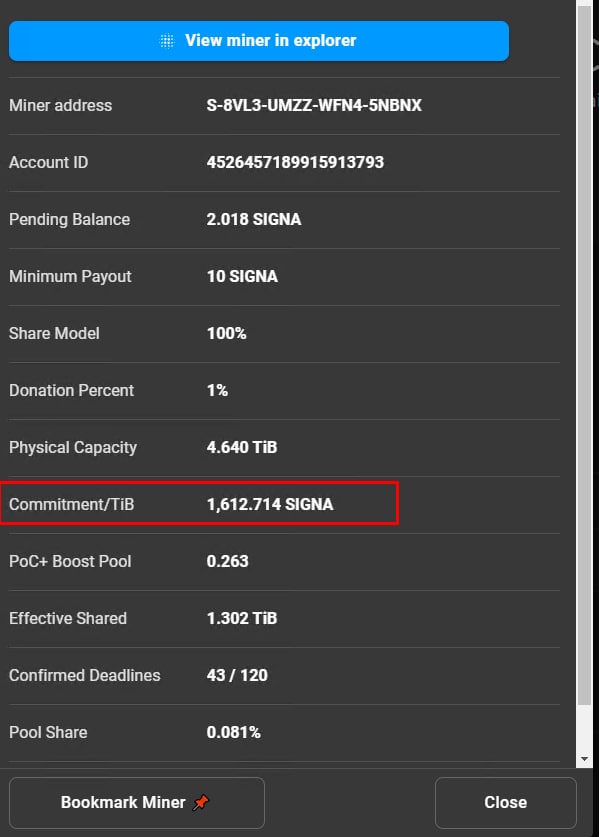Click the Pending Balance 2.018 SIGNA value
Image resolution: width=599 pixels, height=837 pixels.
coord(254,219)
